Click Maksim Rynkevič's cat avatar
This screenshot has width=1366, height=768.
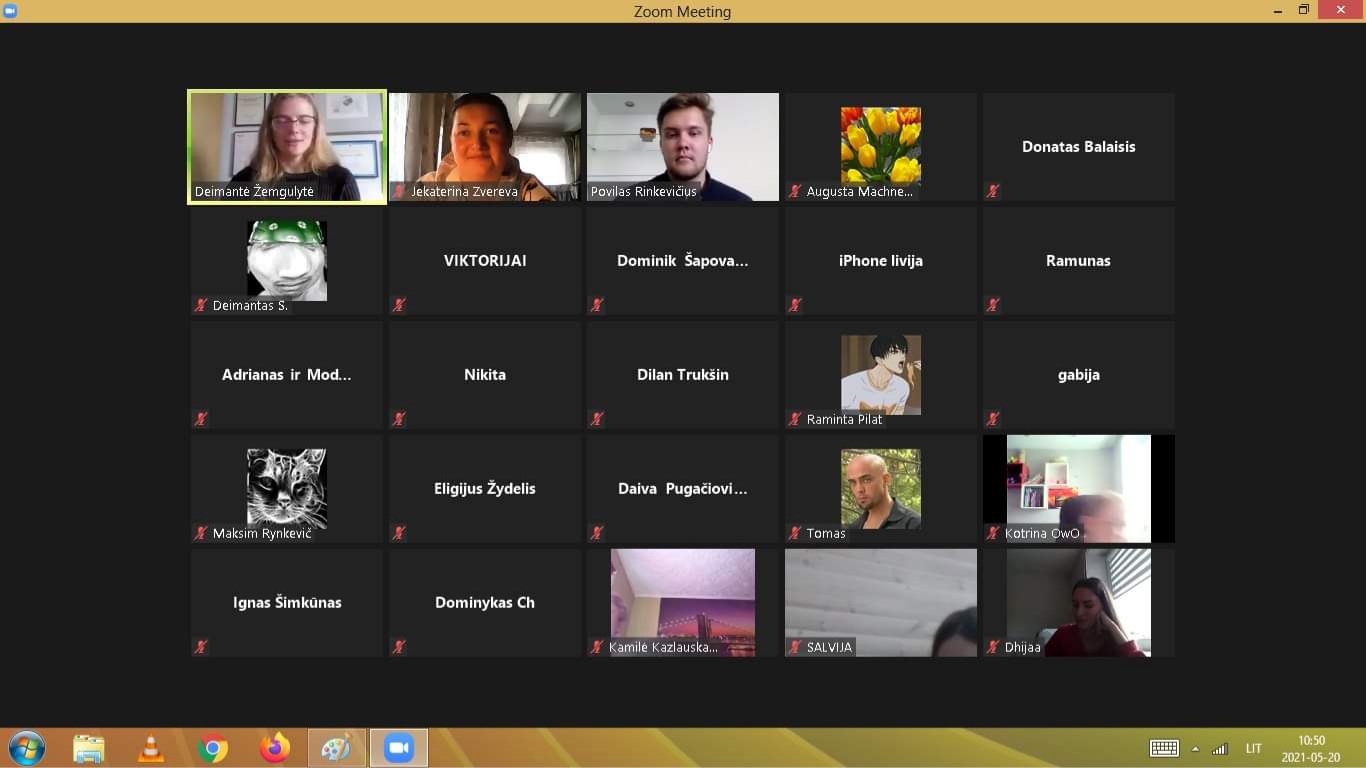287,488
